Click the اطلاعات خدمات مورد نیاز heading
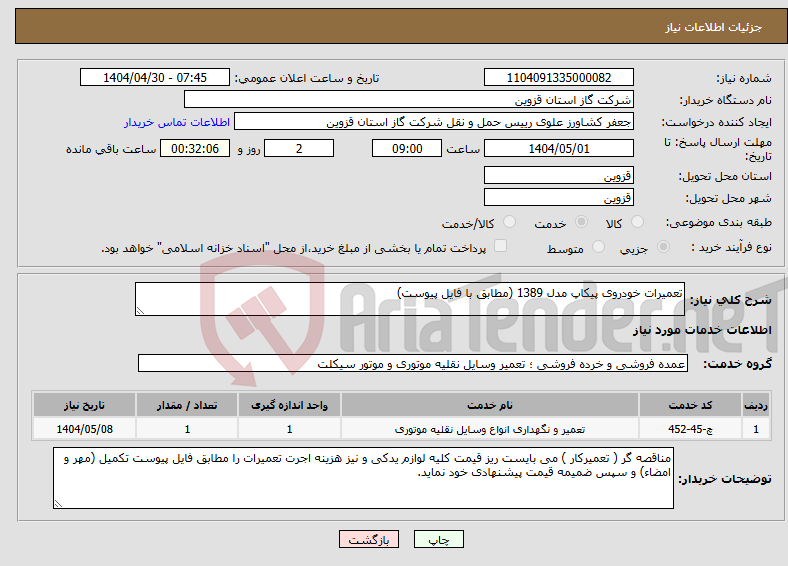 pos(702,330)
